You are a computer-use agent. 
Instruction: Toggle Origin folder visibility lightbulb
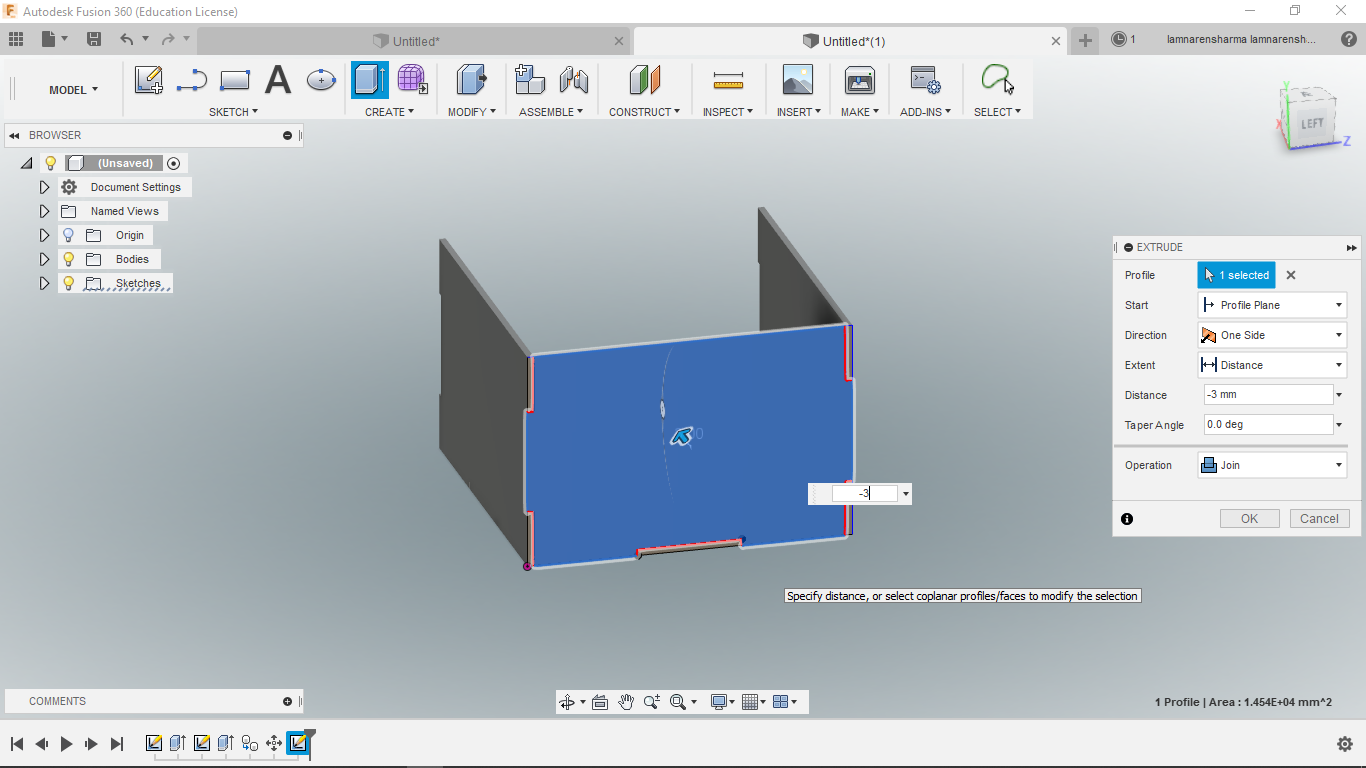click(x=68, y=235)
